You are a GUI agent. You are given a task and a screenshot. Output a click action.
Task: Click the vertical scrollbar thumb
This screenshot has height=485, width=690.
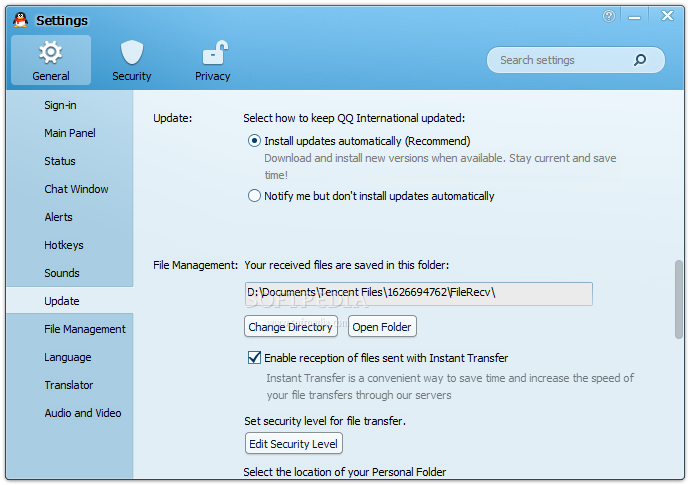point(679,299)
